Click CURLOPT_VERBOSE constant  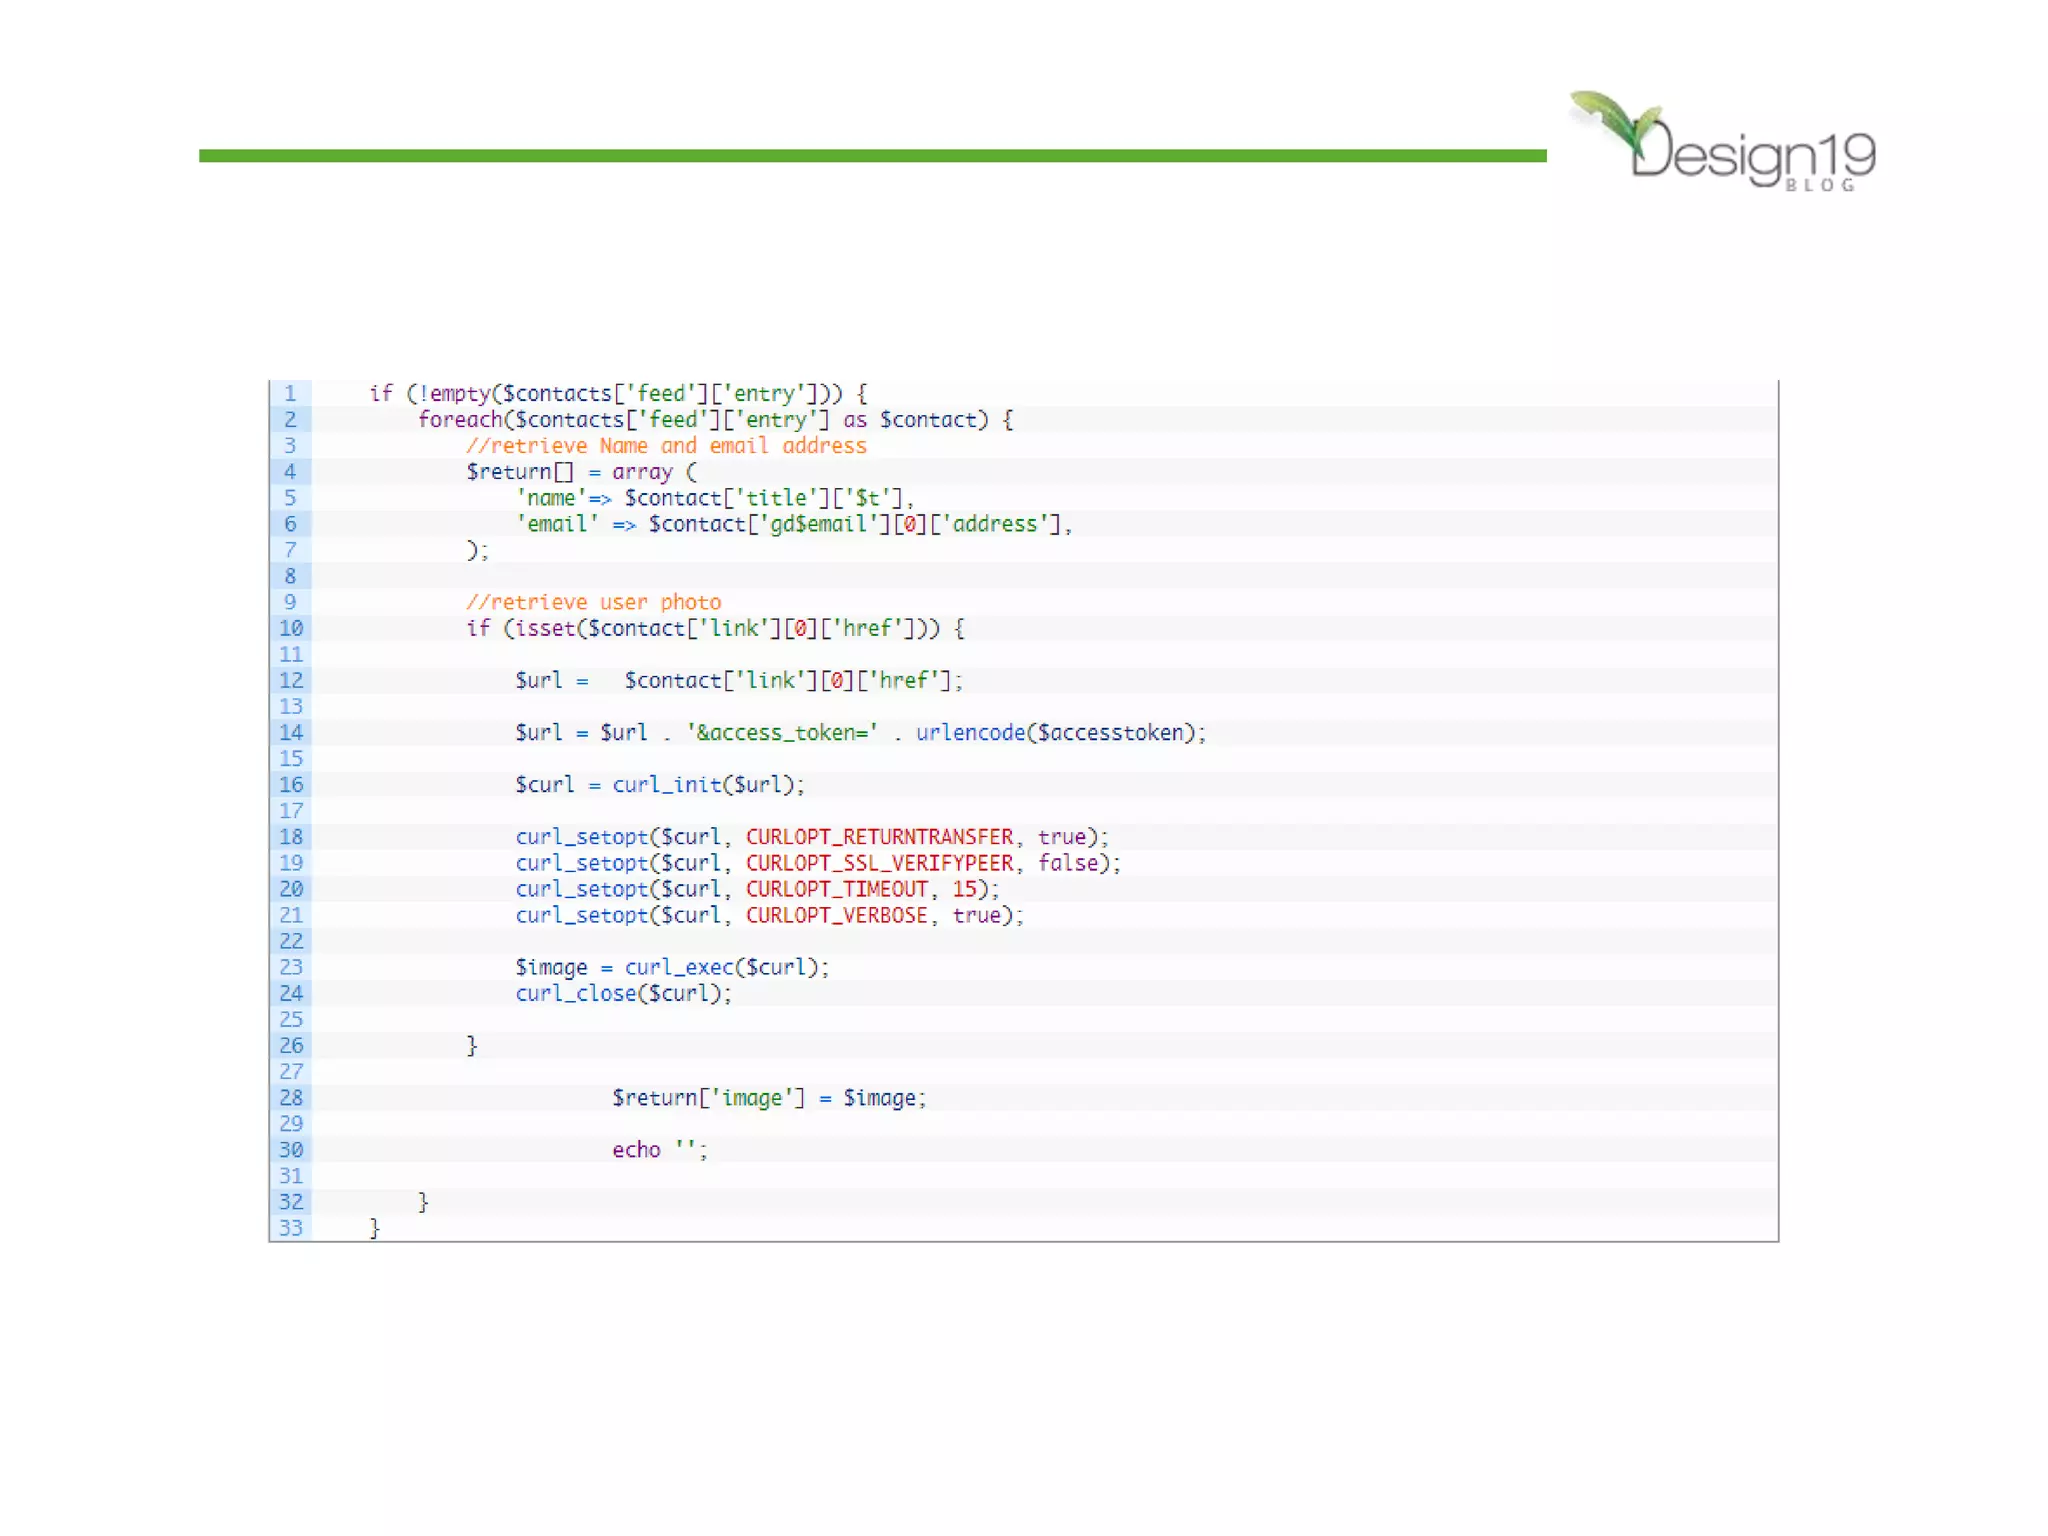tap(836, 915)
